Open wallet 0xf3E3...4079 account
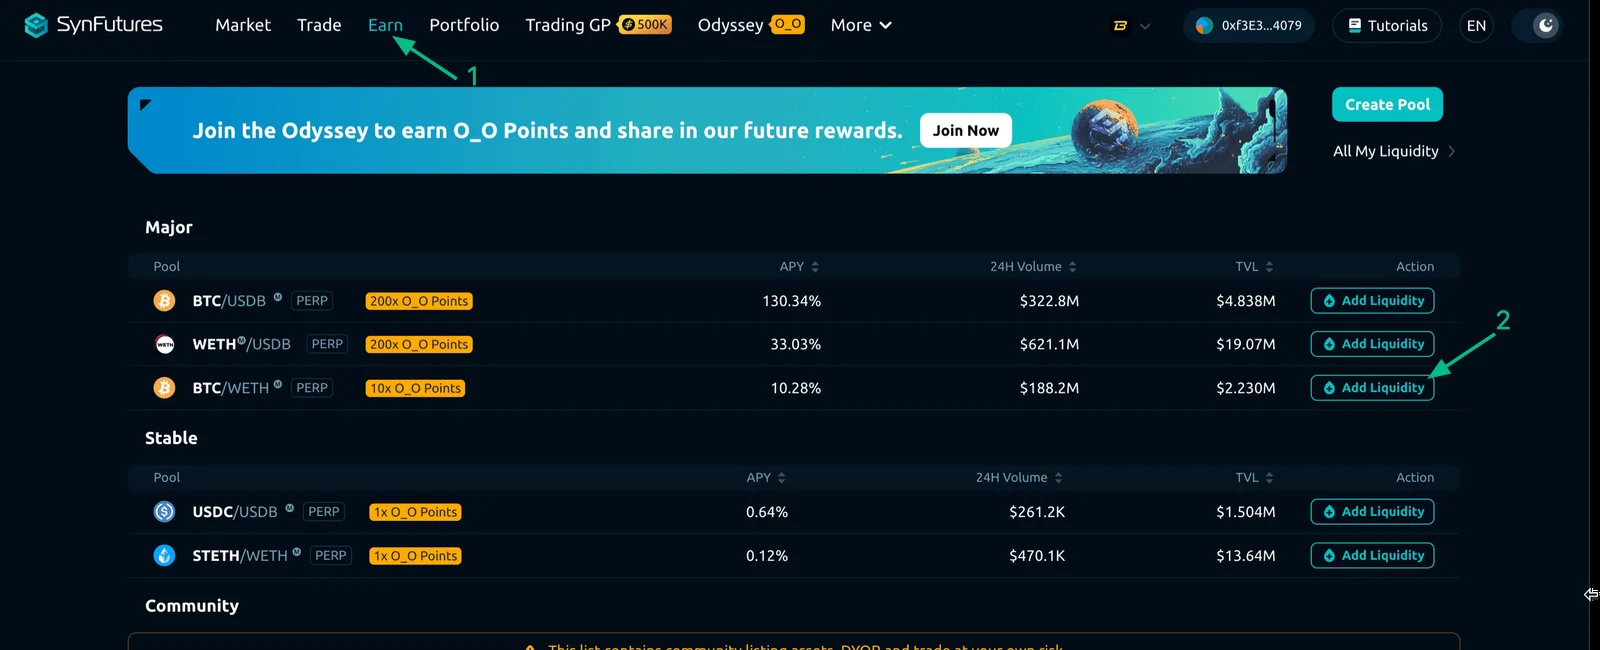 coord(1249,26)
